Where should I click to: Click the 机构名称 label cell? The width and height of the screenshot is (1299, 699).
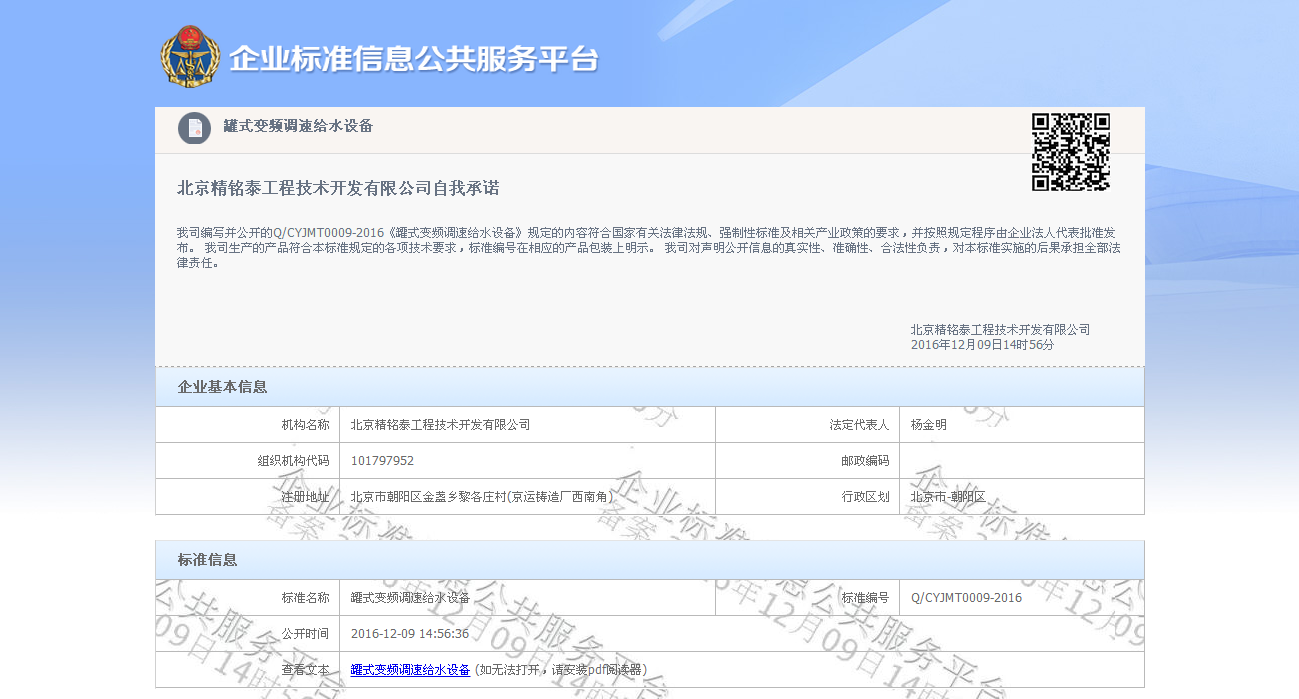[x=248, y=425]
